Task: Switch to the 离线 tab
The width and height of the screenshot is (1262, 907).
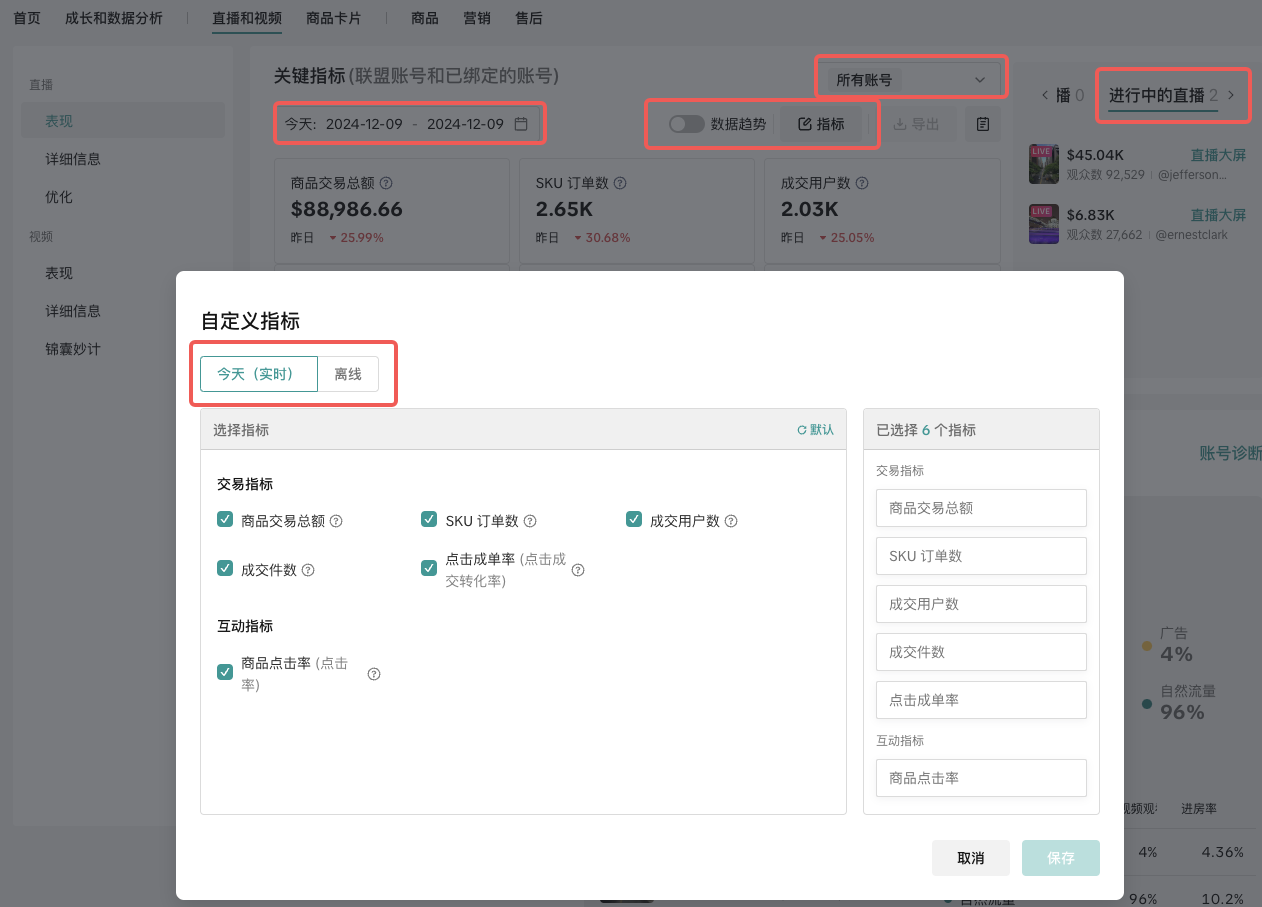Action: [x=348, y=373]
